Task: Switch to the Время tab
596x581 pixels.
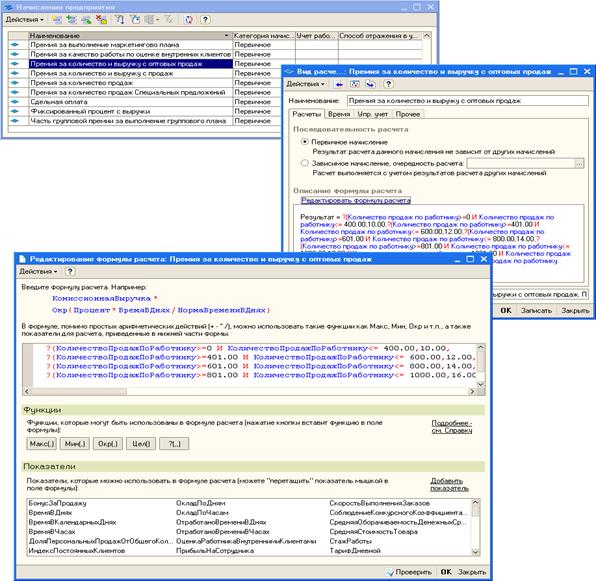Action: click(339, 114)
